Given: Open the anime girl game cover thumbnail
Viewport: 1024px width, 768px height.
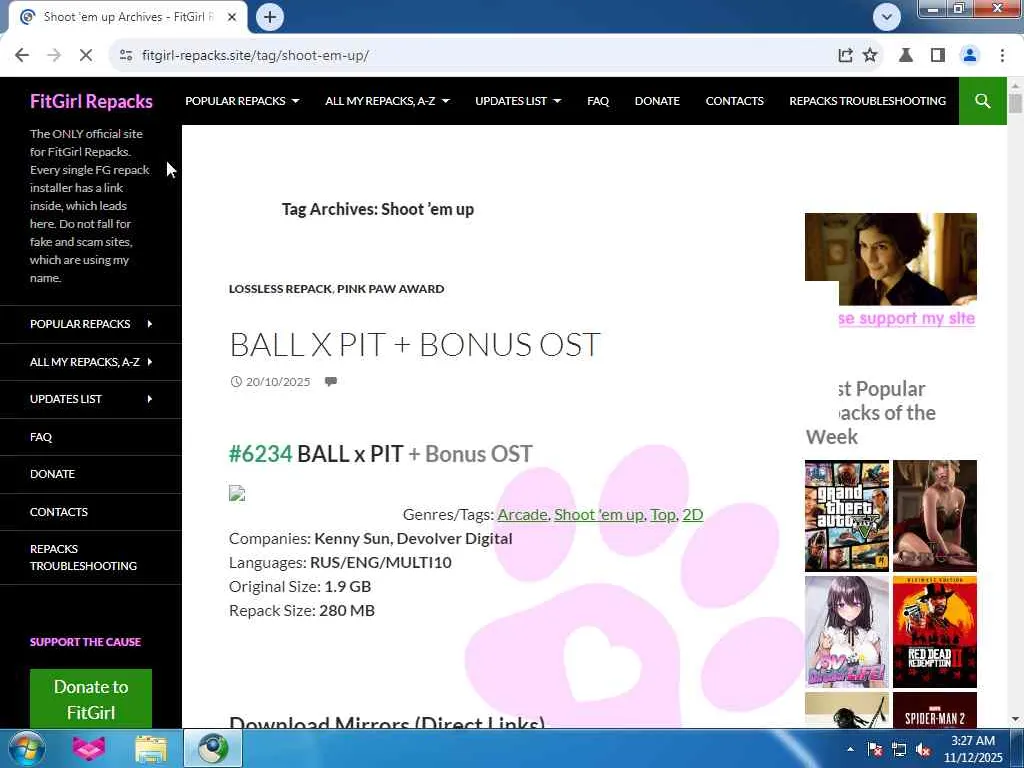Looking at the screenshot, I should 846,632.
